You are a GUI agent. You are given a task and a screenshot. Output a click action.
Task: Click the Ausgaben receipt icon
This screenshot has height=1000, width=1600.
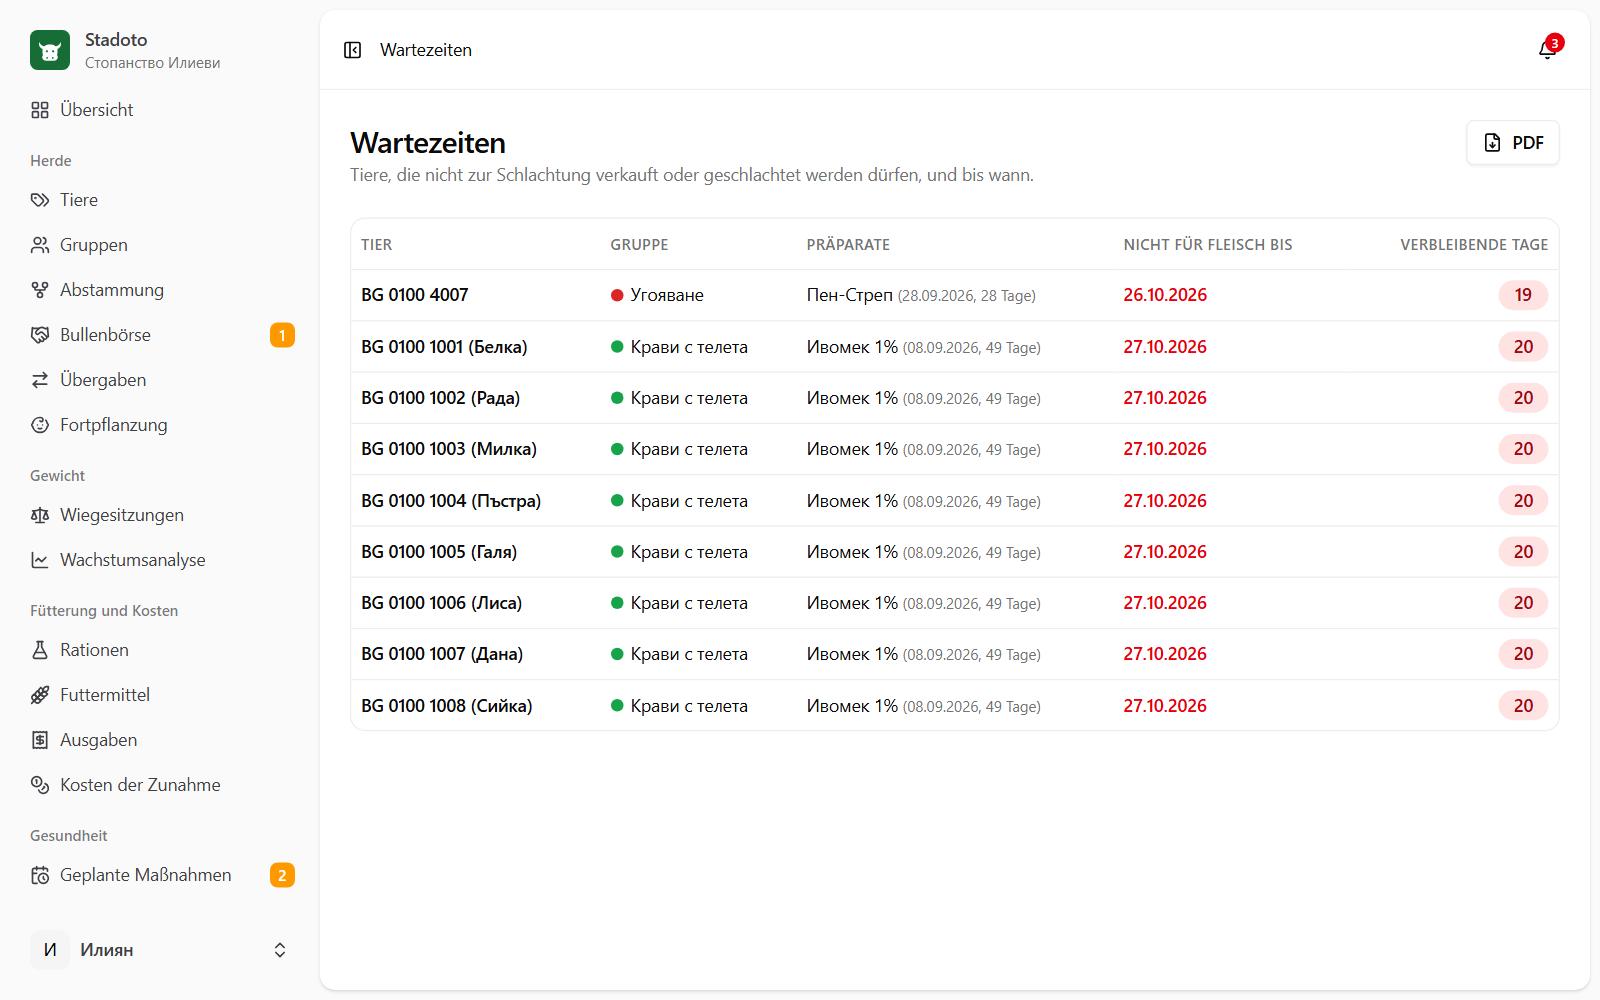point(40,740)
